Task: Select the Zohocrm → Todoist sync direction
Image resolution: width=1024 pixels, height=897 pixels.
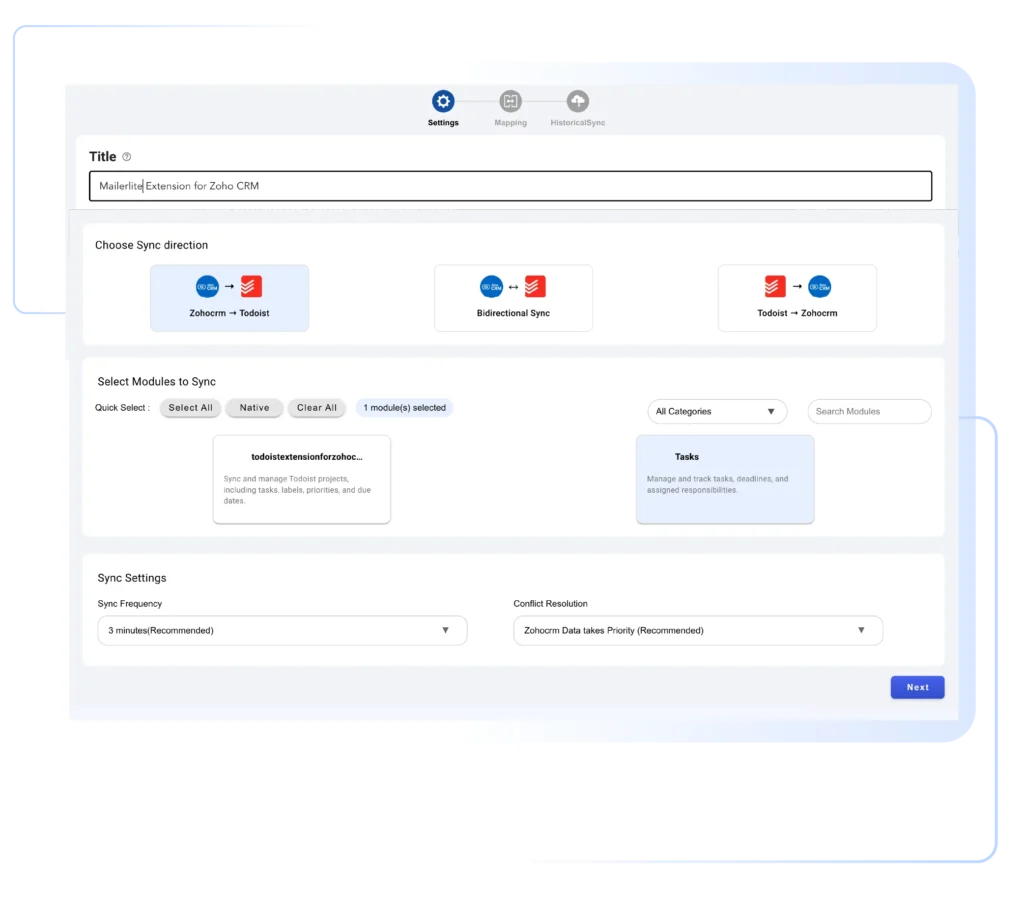Action: (x=229, y=297)
